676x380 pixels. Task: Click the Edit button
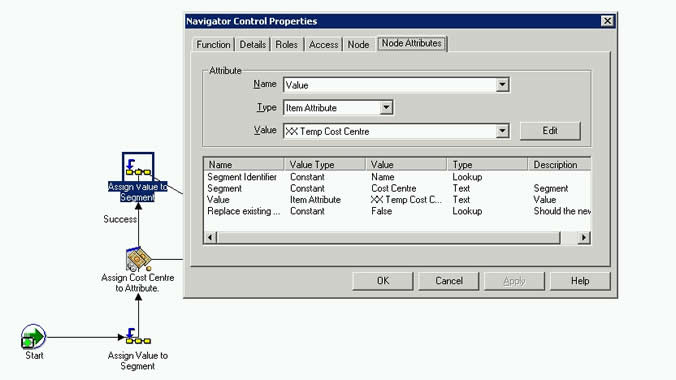coord(550,131)
